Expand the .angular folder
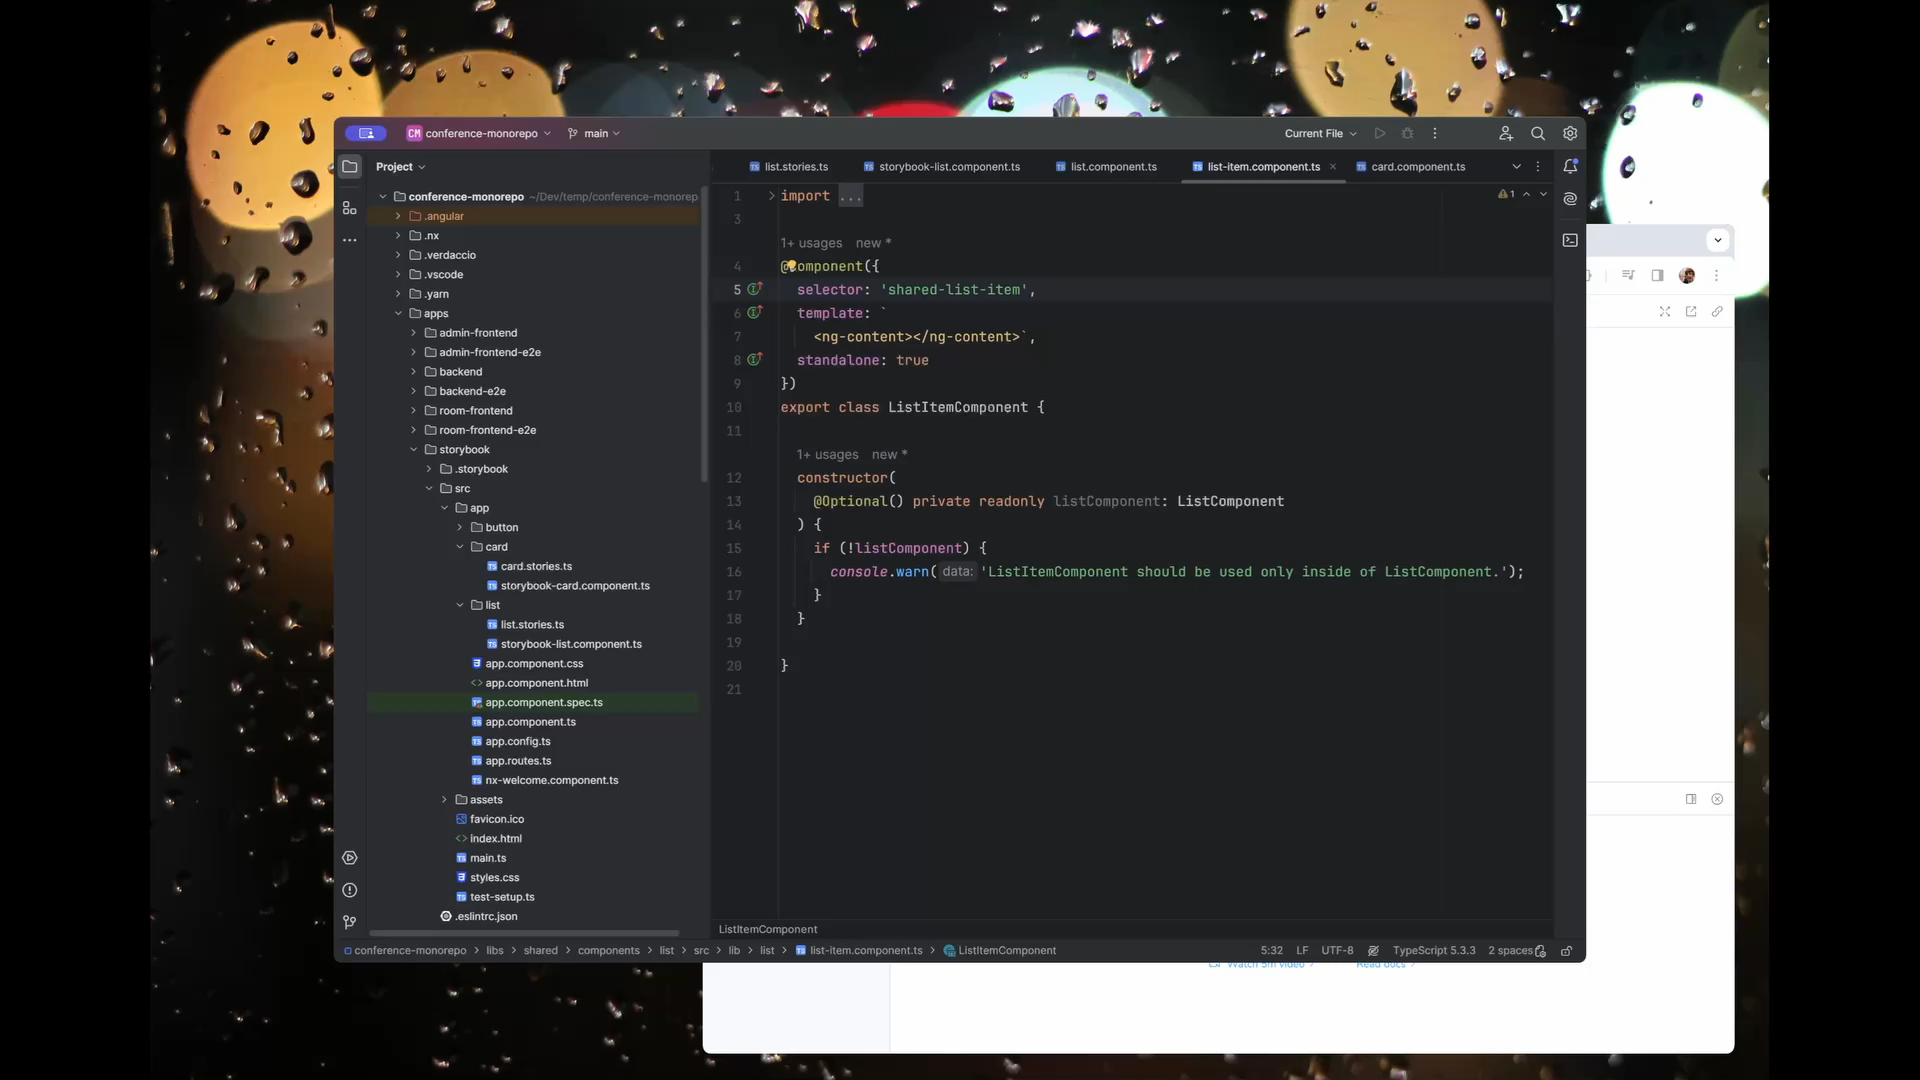 398,216
